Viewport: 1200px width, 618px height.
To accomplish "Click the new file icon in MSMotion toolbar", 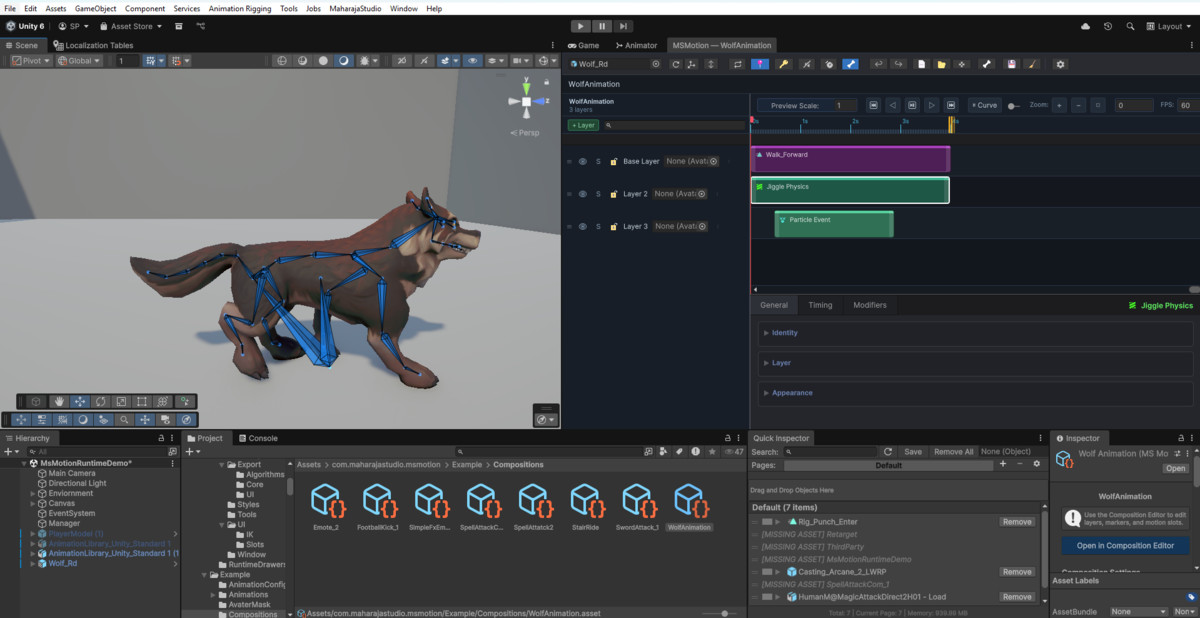I will (922, 64).
